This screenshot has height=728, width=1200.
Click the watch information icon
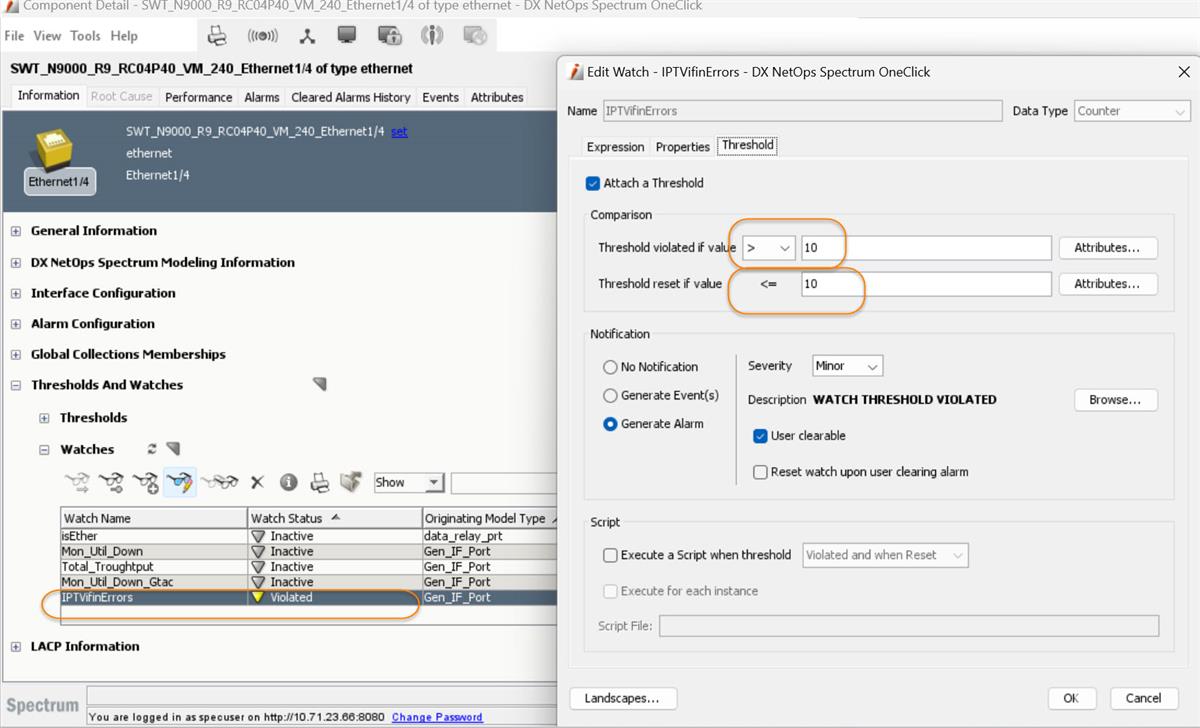(289, 482)
